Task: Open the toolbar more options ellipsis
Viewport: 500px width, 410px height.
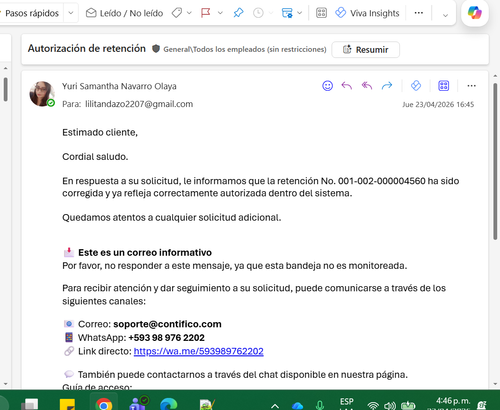Action: coord(419,13)
